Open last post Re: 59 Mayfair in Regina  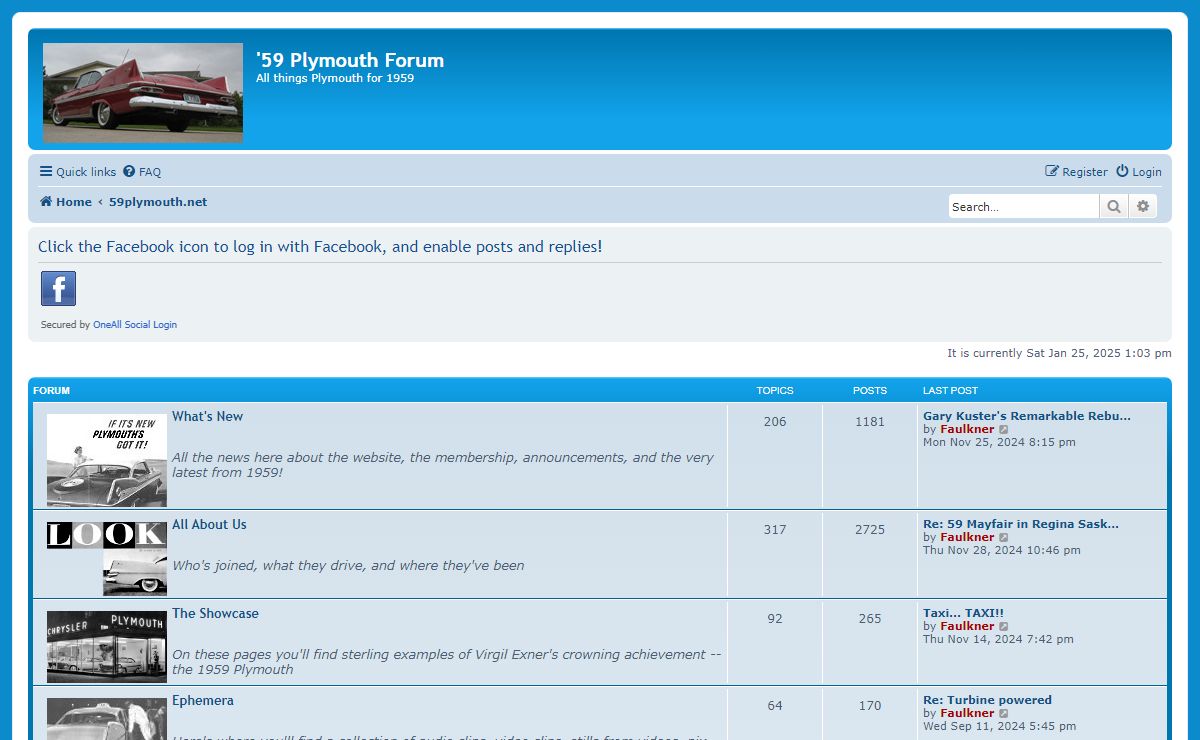click(x=1021, y=524)
